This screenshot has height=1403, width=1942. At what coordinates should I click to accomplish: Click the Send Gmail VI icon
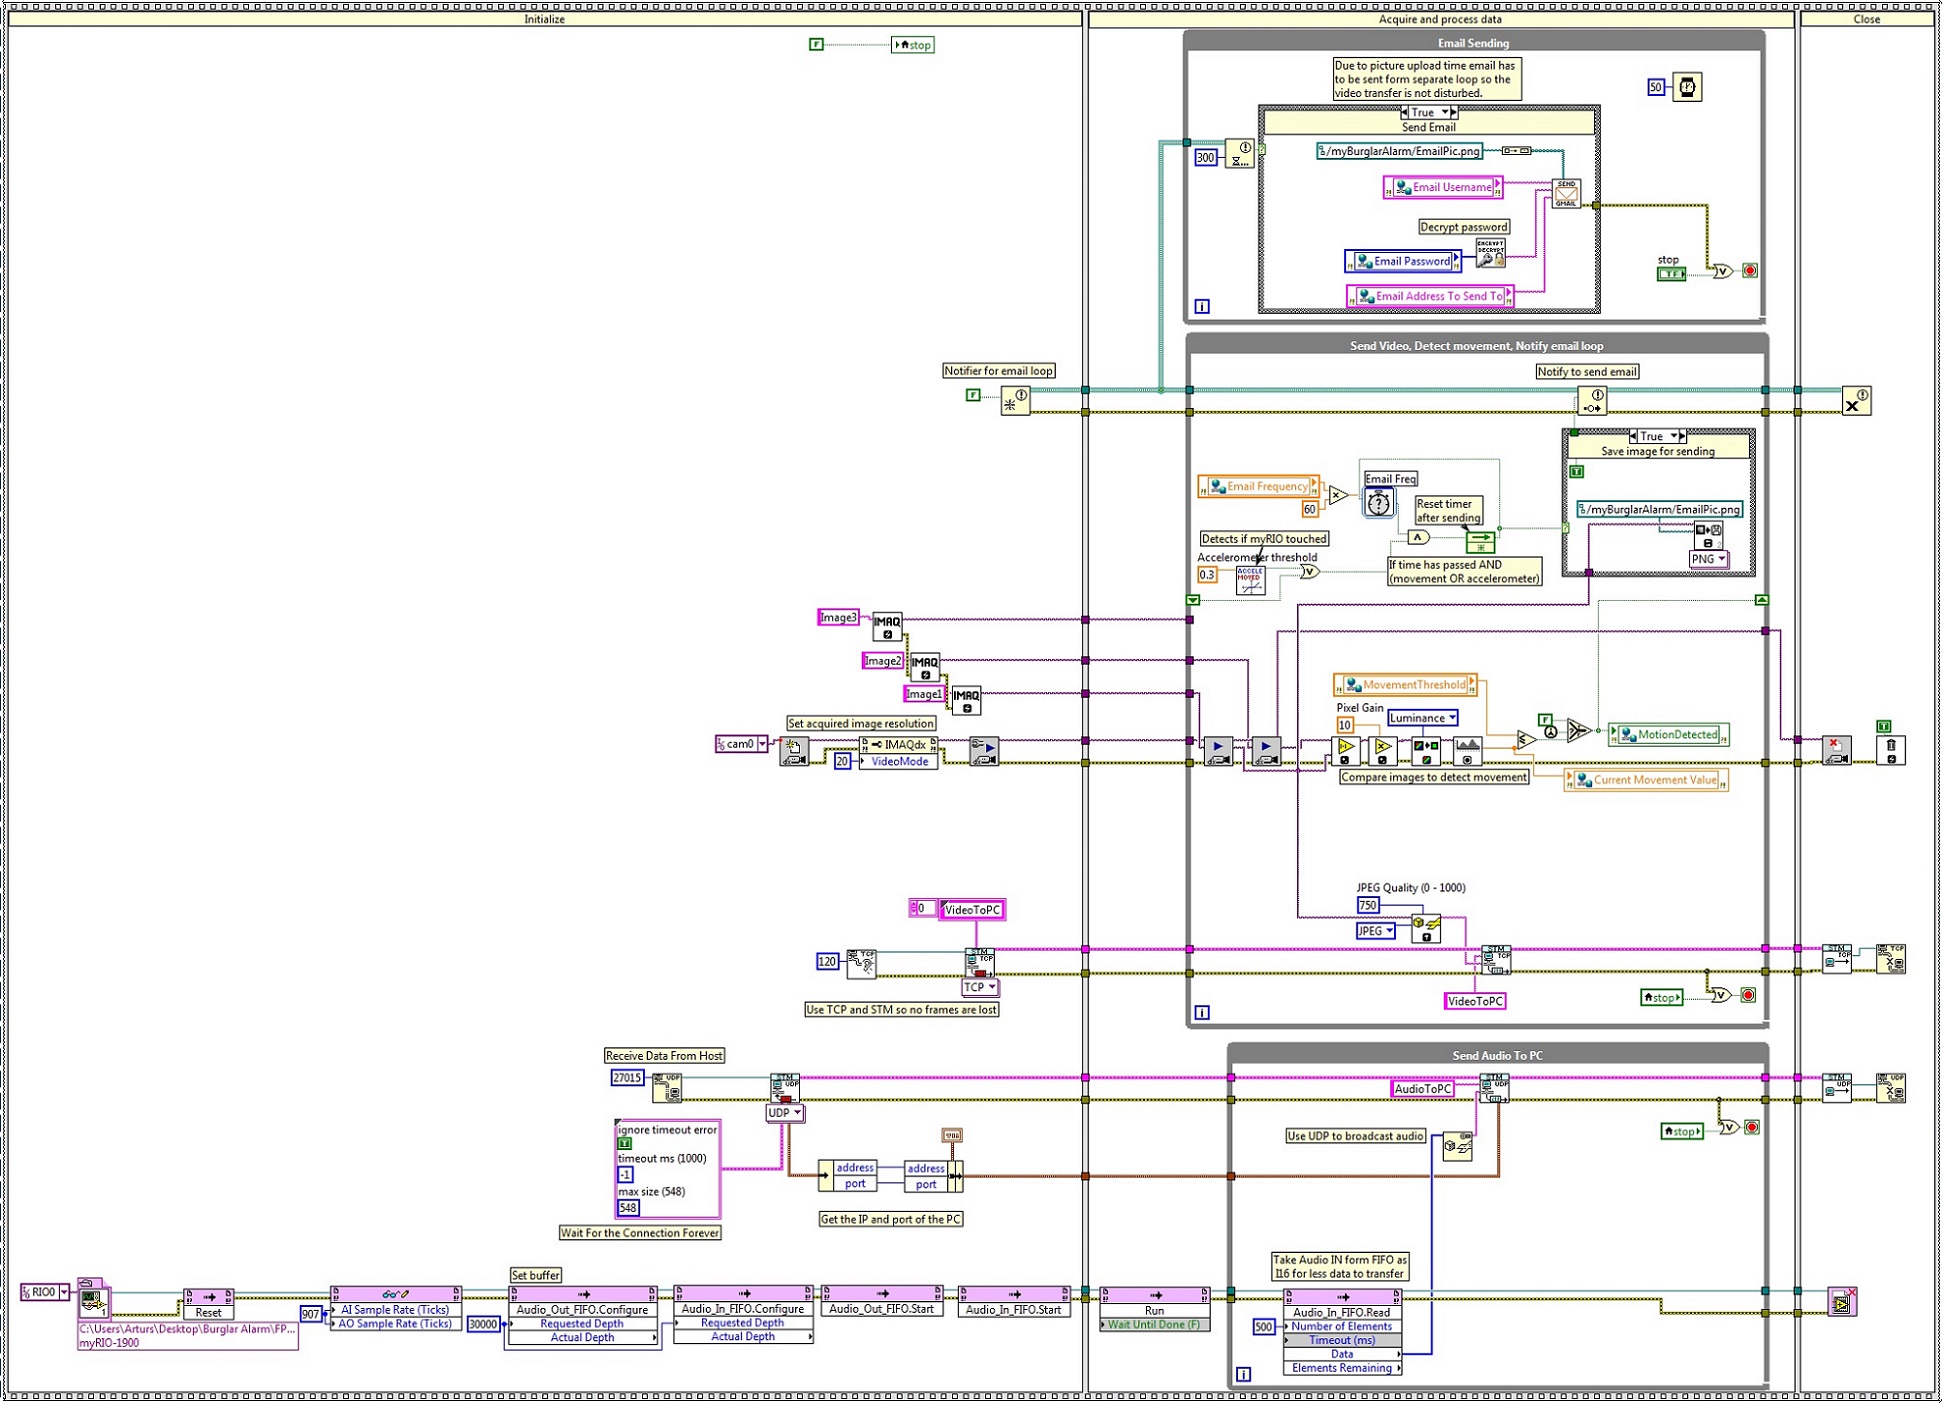click(x=1566, y=193)
